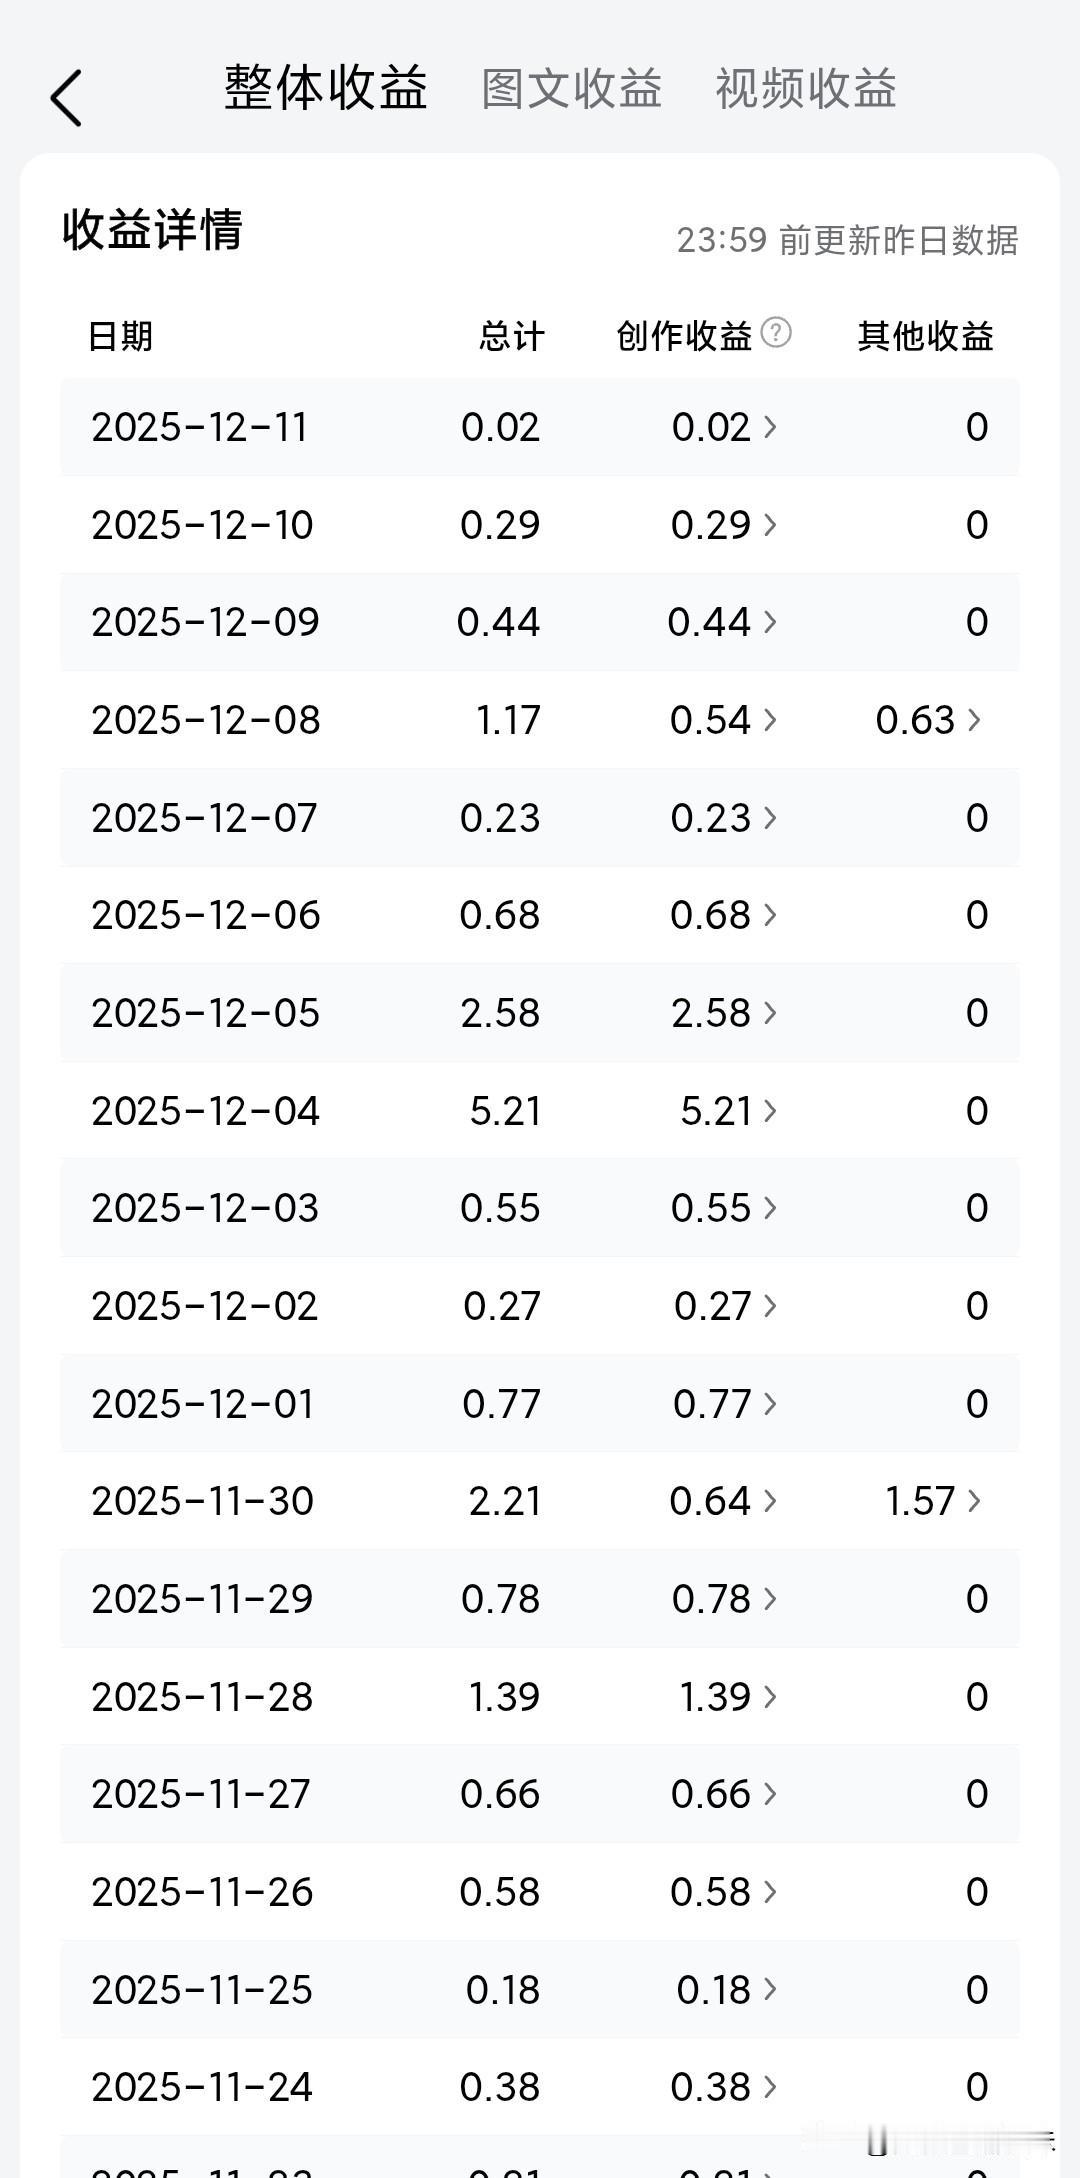Viewport: 1080px width, 2178px height.
Task: Click the chevron next to 0.44 创作收益
Action: point(769,622)
